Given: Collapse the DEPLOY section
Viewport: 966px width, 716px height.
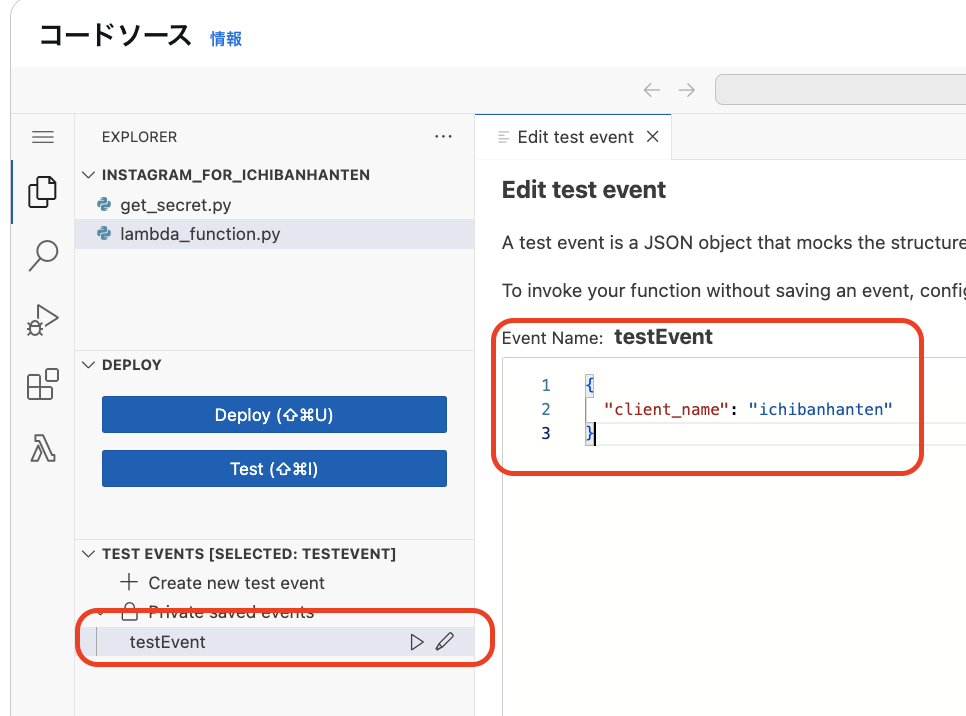Looking at the screenshot, I should pos(88,364).
